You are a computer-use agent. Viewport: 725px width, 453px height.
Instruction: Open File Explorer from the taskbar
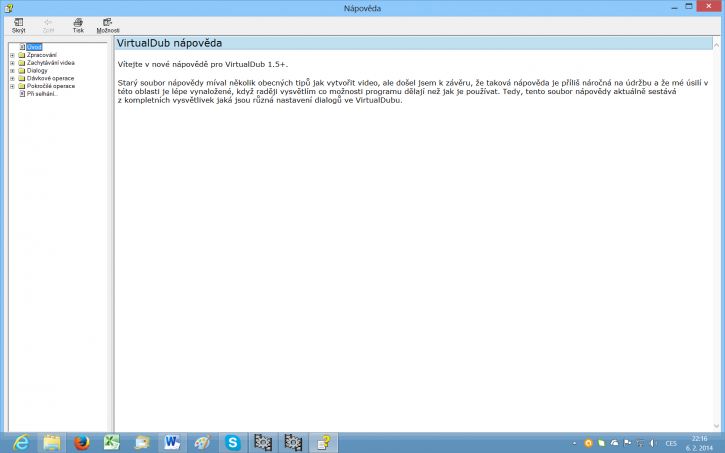(52, 443)
